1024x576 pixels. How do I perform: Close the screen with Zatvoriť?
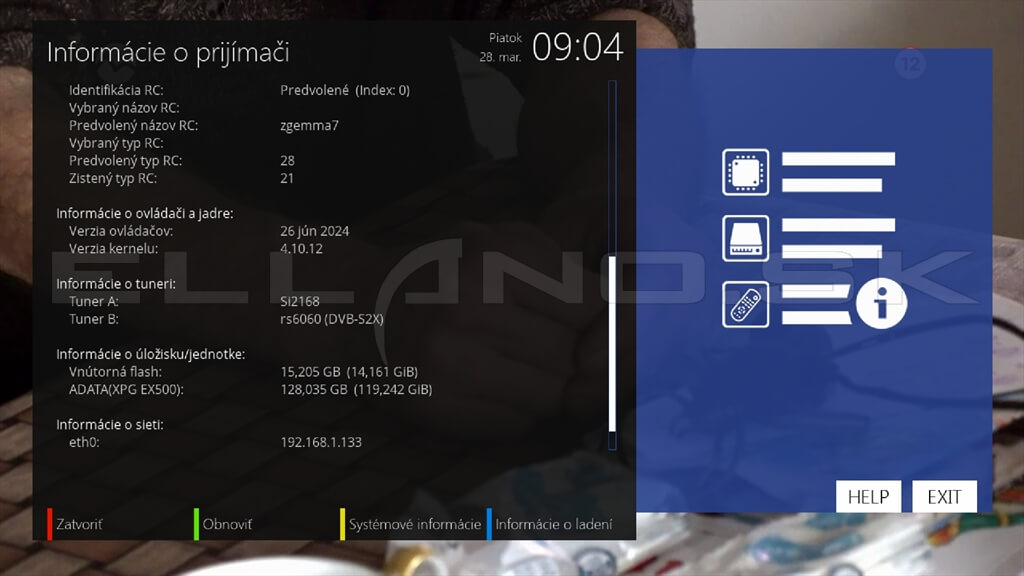pyautogui.click(x=79, y=524)
